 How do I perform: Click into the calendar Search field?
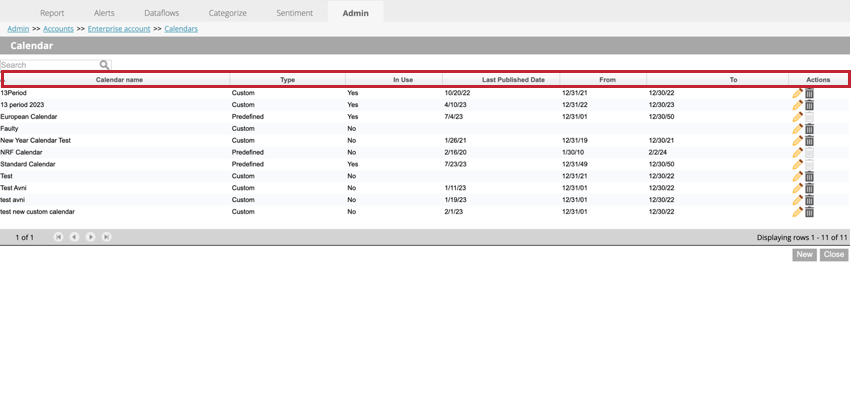click(48, 65)
